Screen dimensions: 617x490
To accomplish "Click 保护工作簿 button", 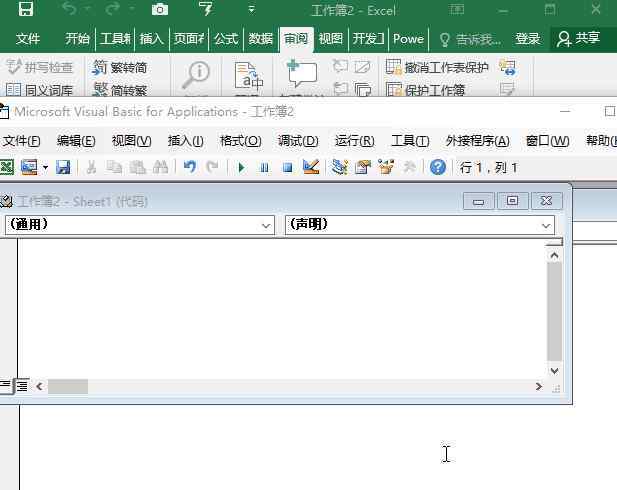I will 426,90.
